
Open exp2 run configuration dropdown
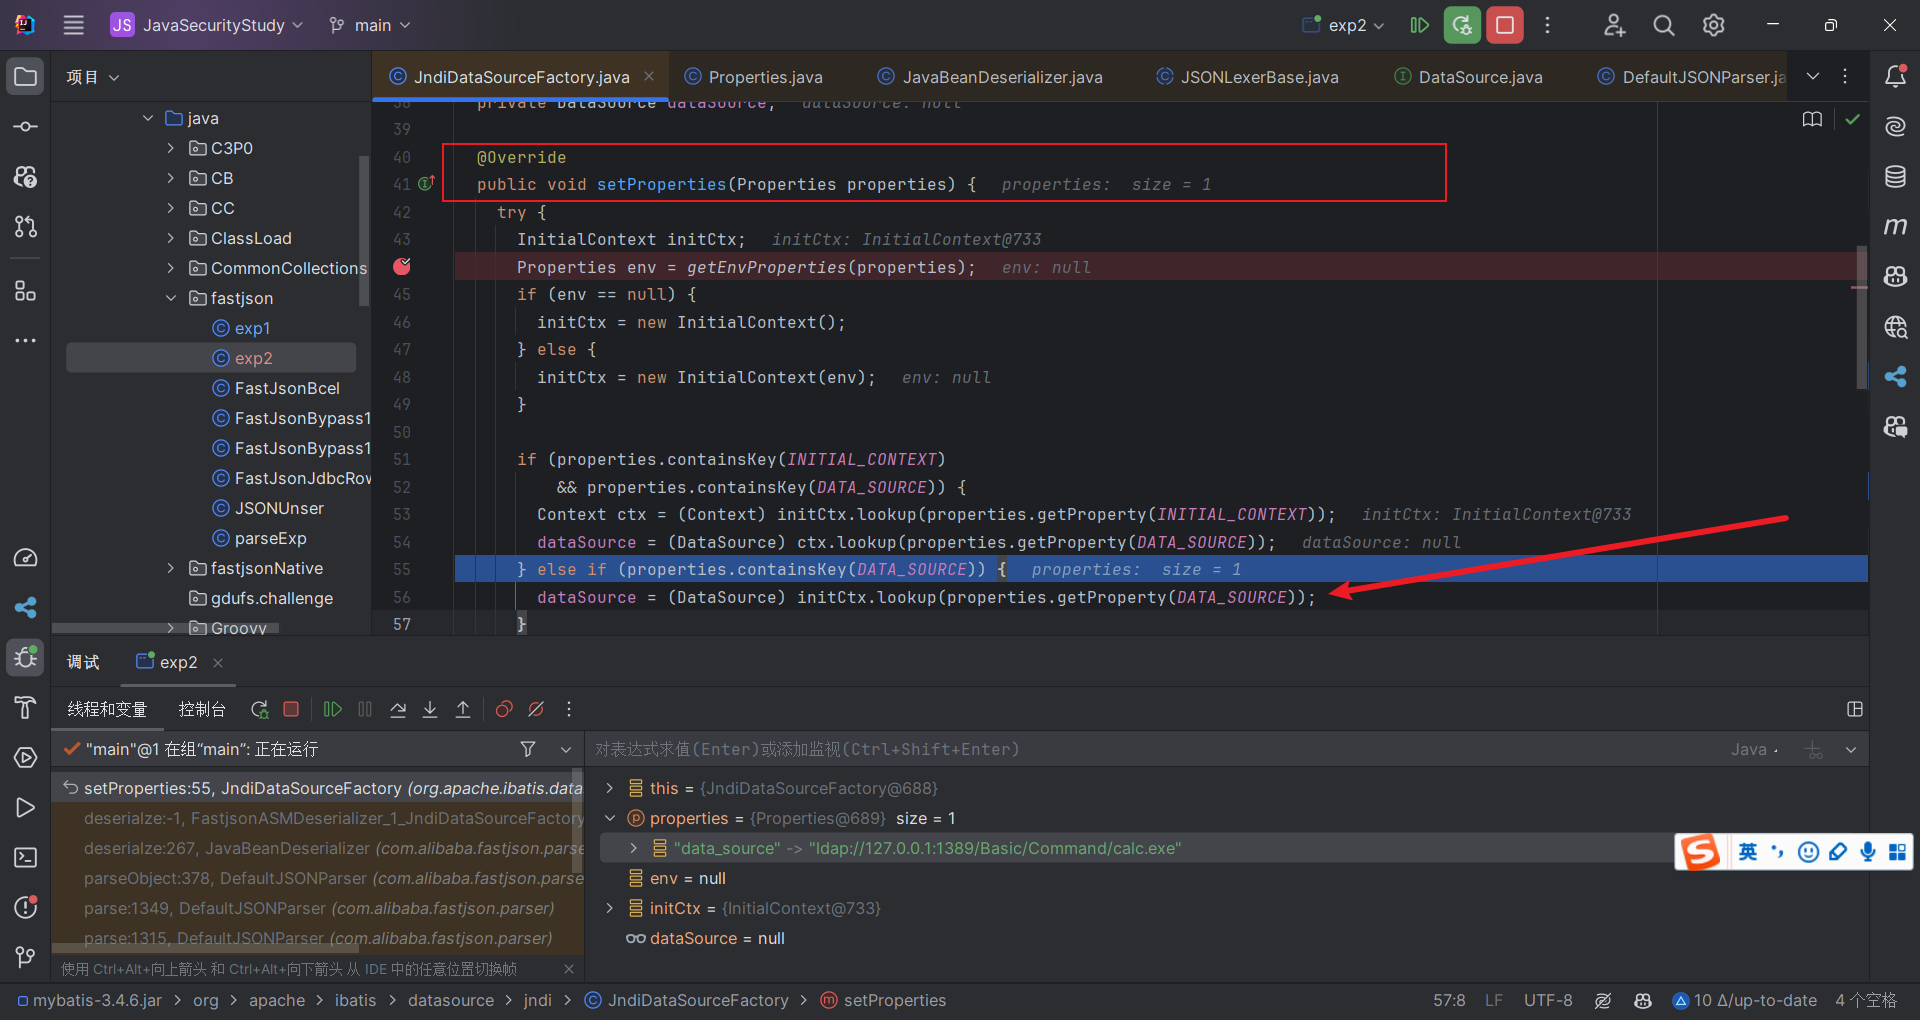pyautogui.click(x=1343, y=25)
